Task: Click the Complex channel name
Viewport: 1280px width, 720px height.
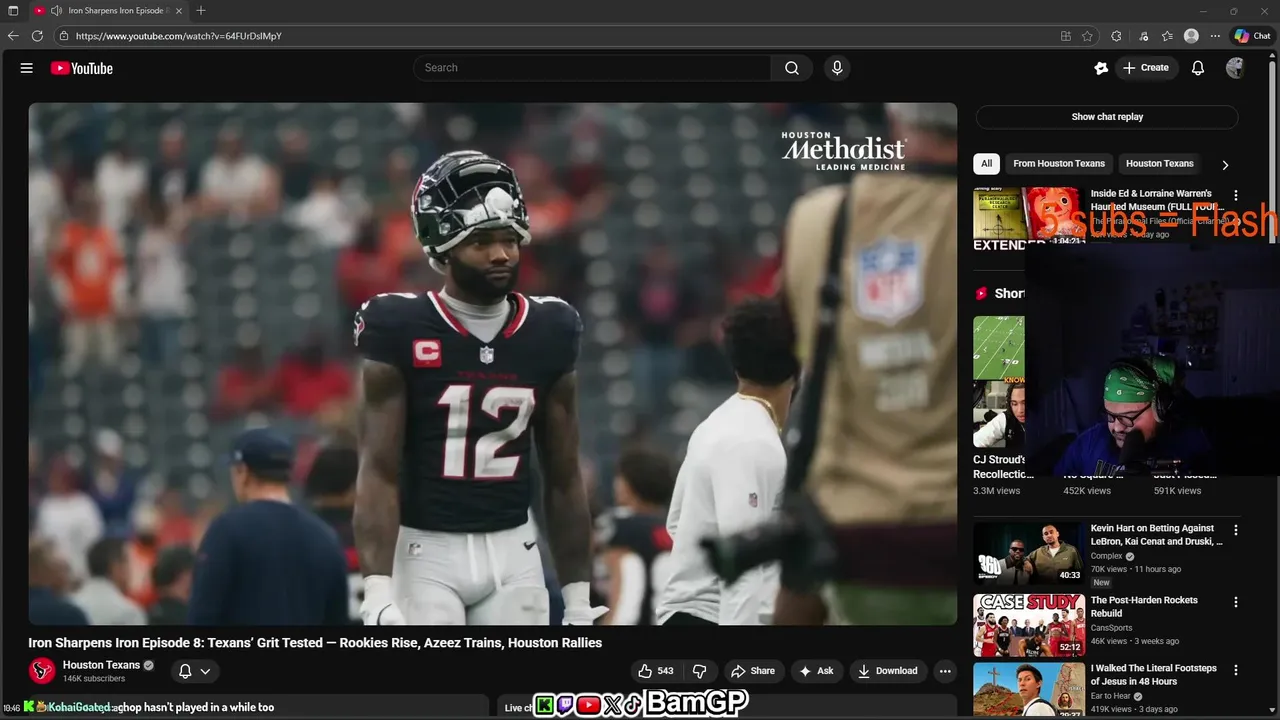Action: (x=1106, y=556)
